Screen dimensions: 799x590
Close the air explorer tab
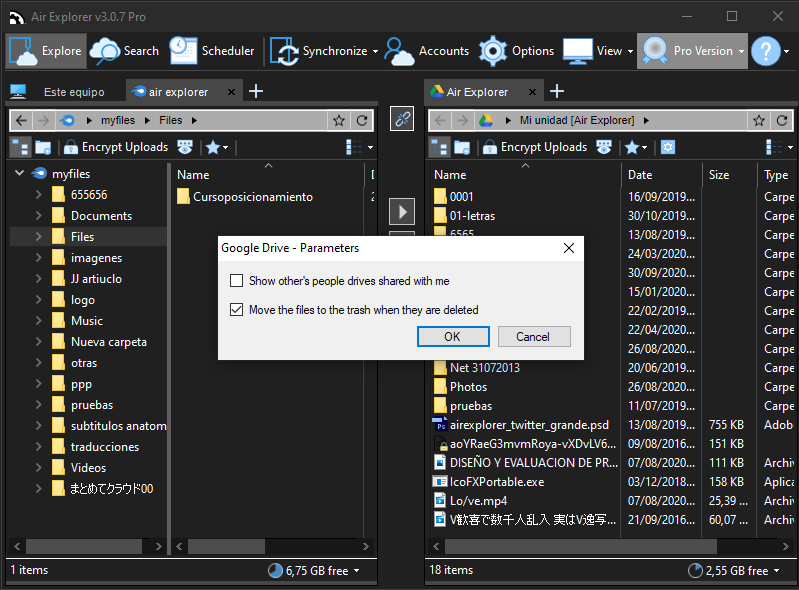point(231,92)
